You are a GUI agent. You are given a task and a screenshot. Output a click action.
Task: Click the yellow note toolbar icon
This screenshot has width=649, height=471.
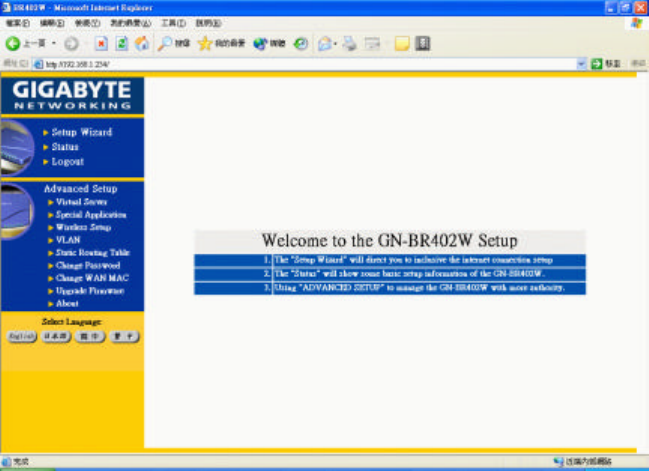click(x=402, y=43)
